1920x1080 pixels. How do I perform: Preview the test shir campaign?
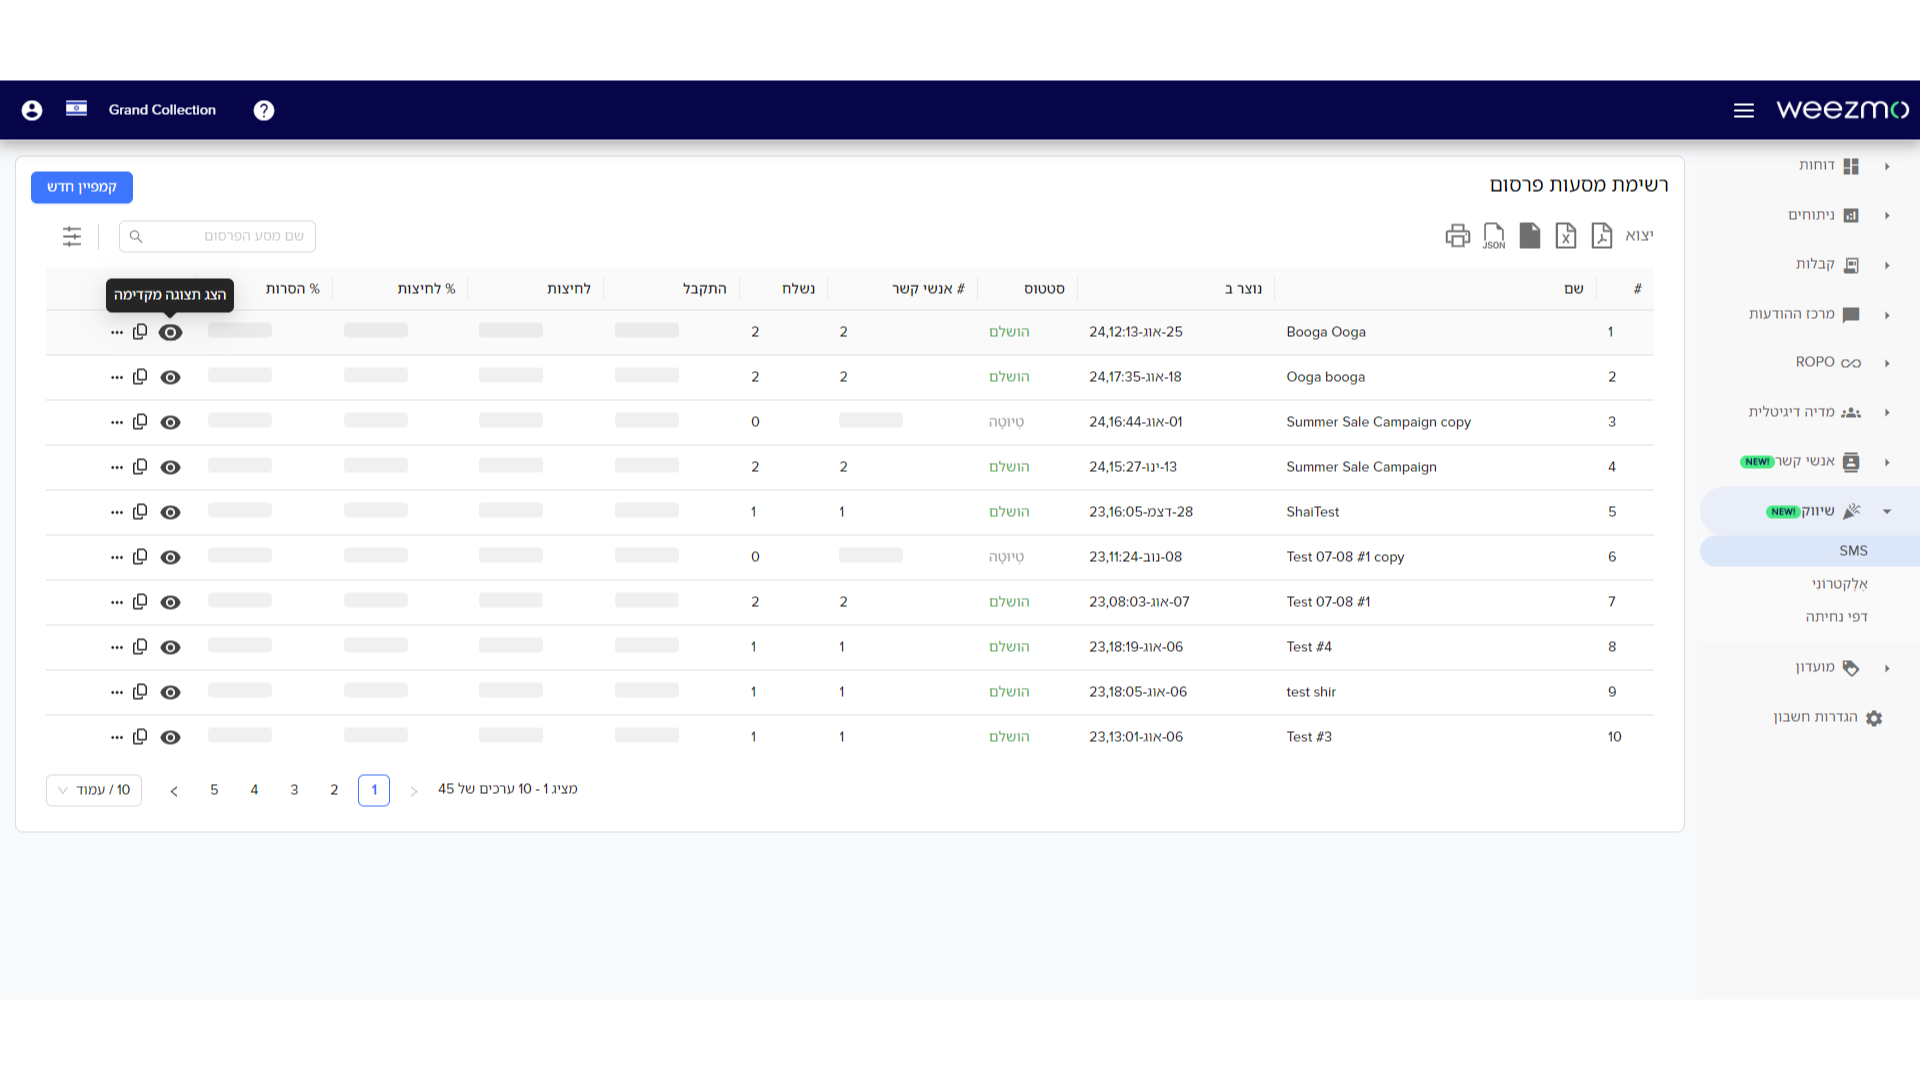pos(171,692)
